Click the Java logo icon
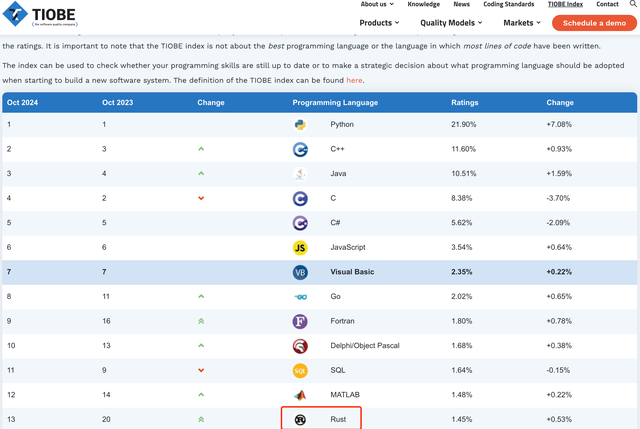 [x=300, y=174]
